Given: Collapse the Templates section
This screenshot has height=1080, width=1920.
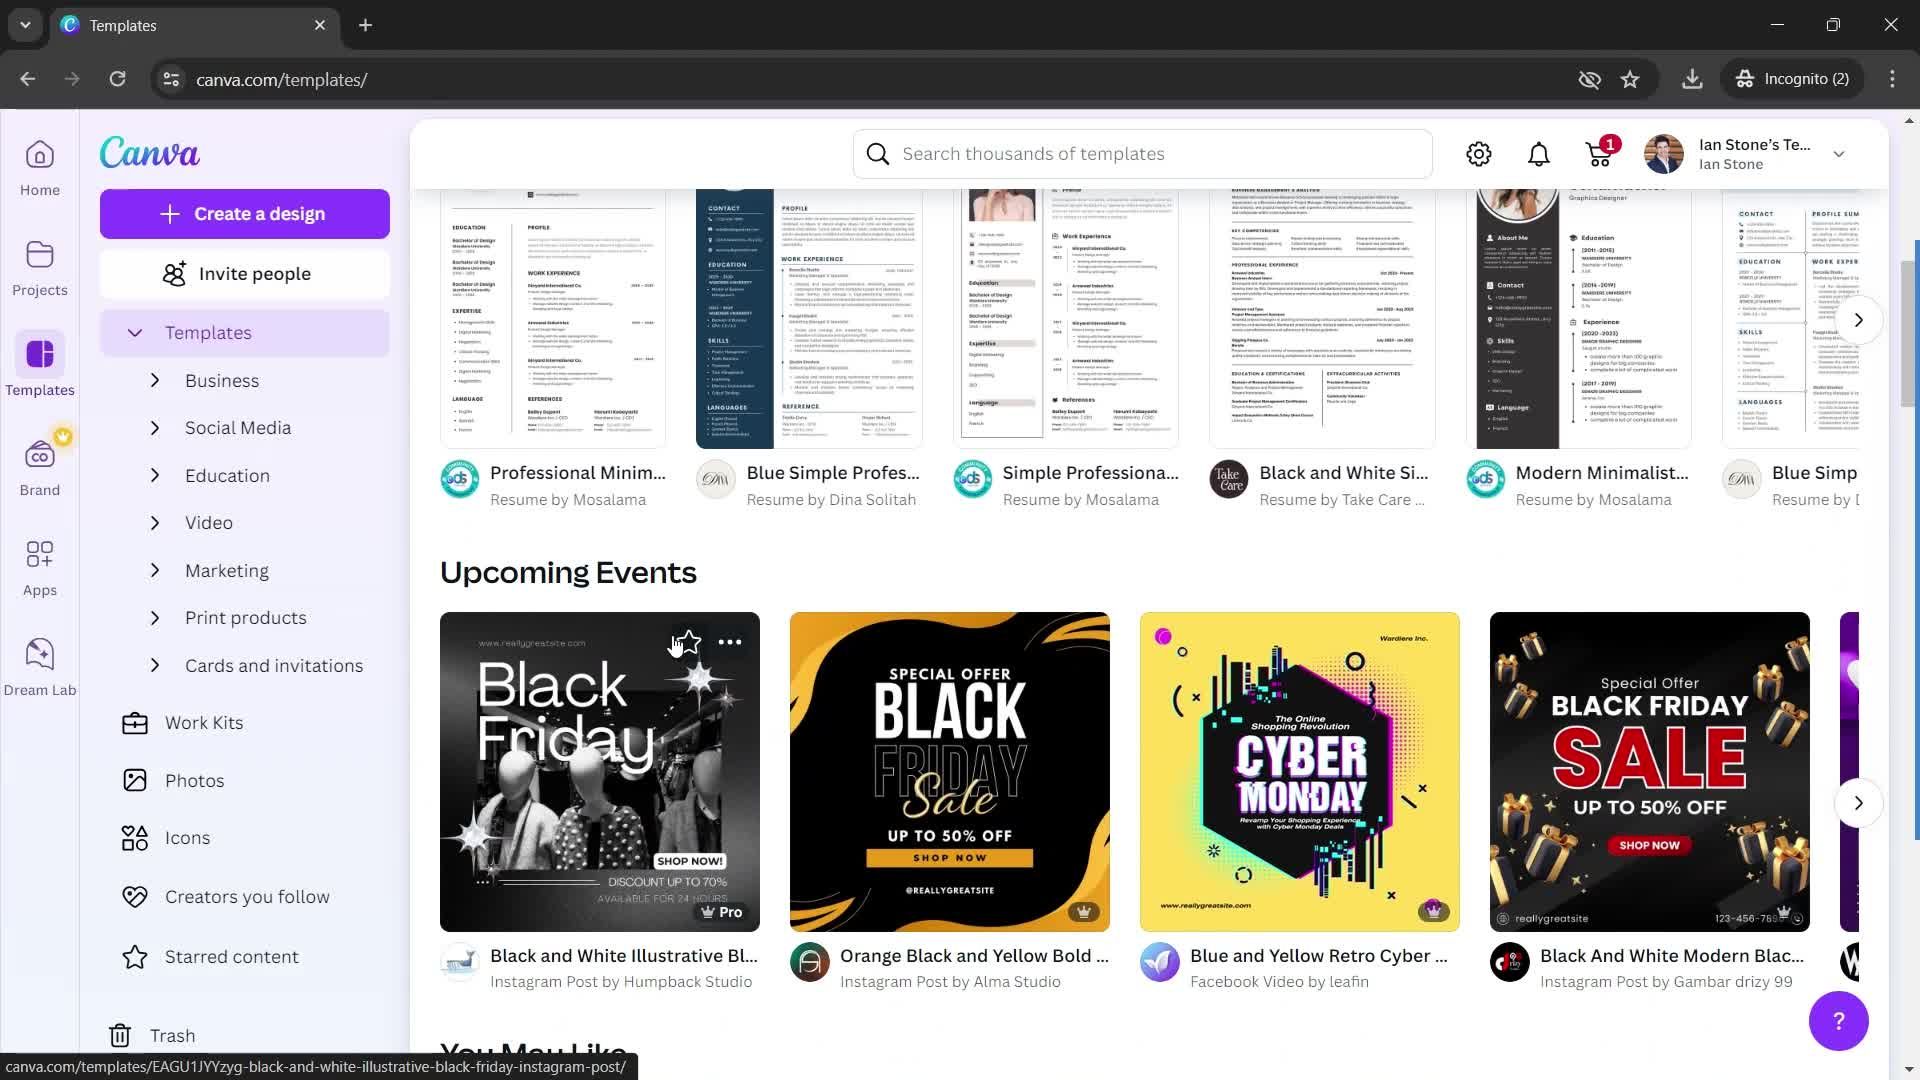Looking at the screenshot, I should click(x=135, y=333).
